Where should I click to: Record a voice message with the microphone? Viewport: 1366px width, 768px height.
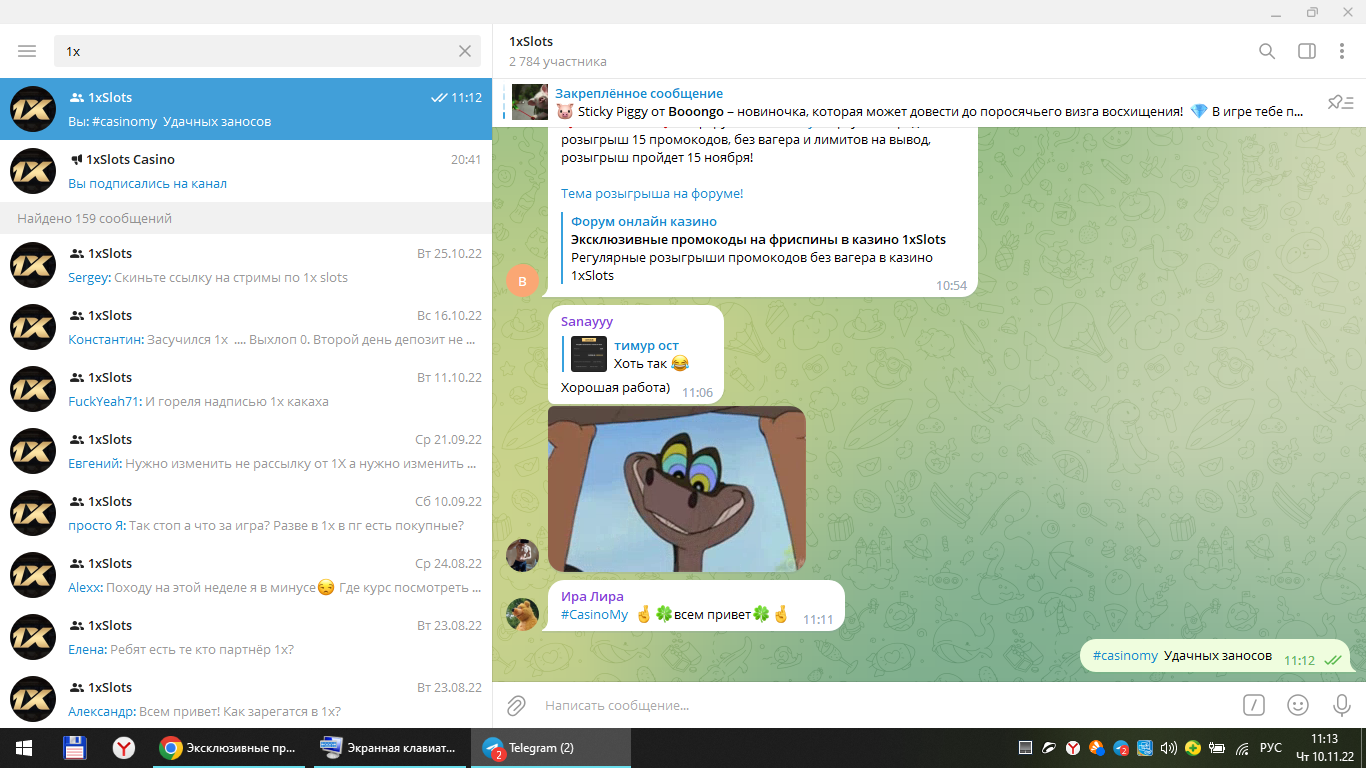(x=1342, y=705)
